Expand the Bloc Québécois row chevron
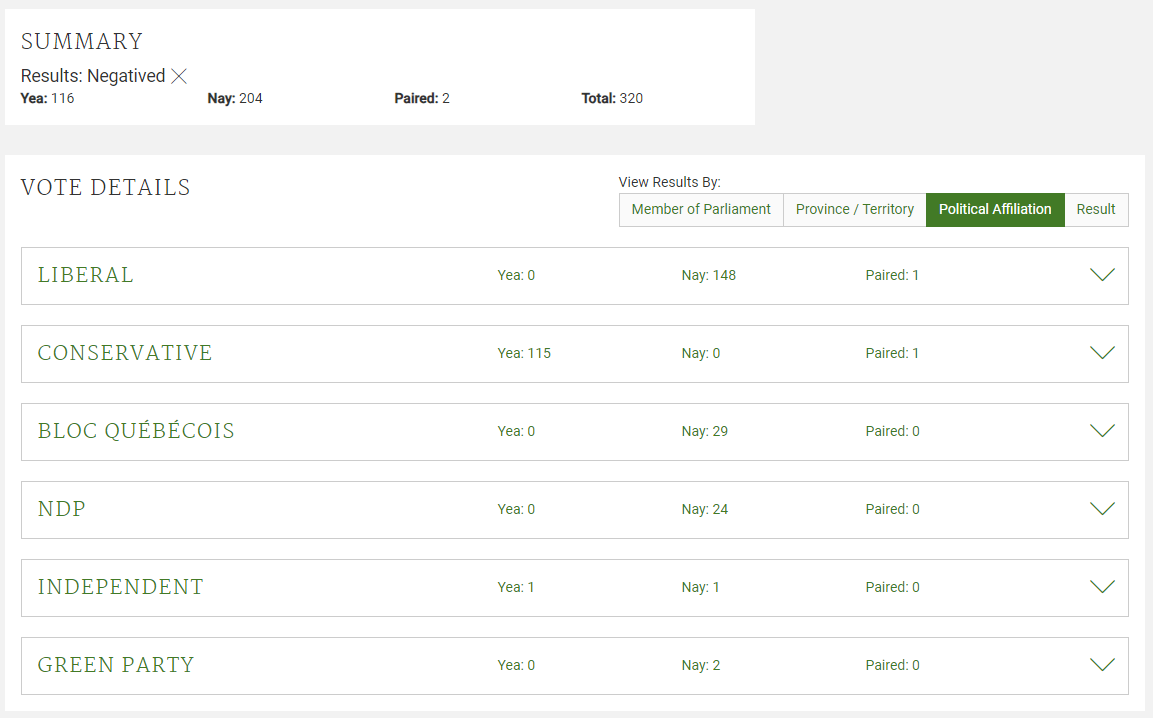 point(1102,430)
